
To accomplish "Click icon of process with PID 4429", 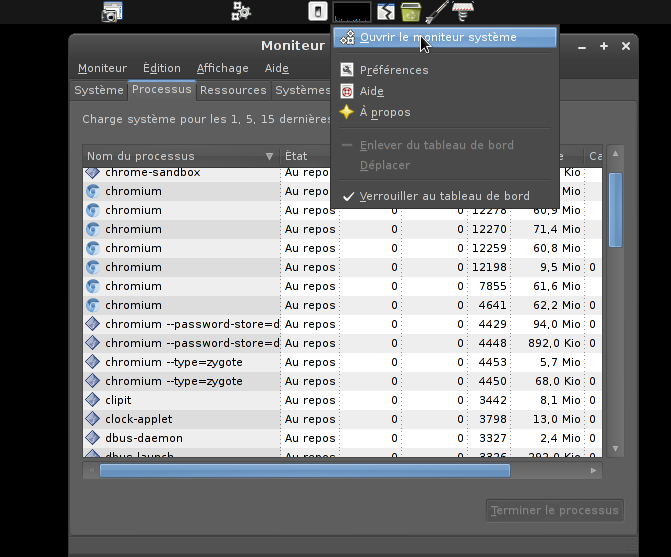I will (92, 324).
